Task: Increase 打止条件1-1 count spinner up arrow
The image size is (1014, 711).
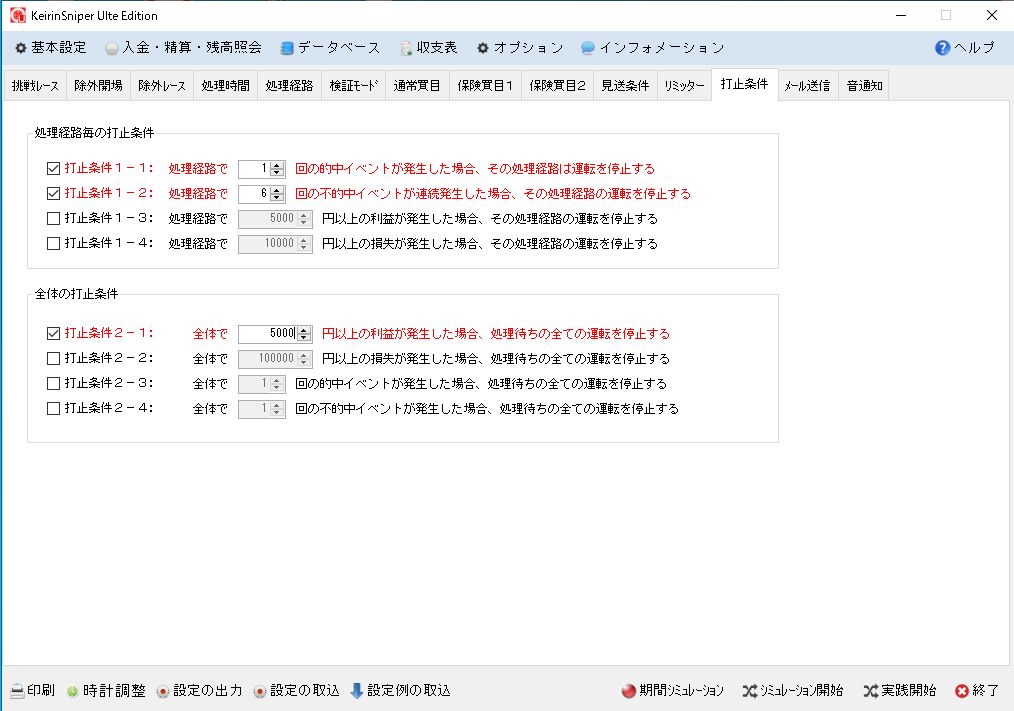Action: click(277, 165)
